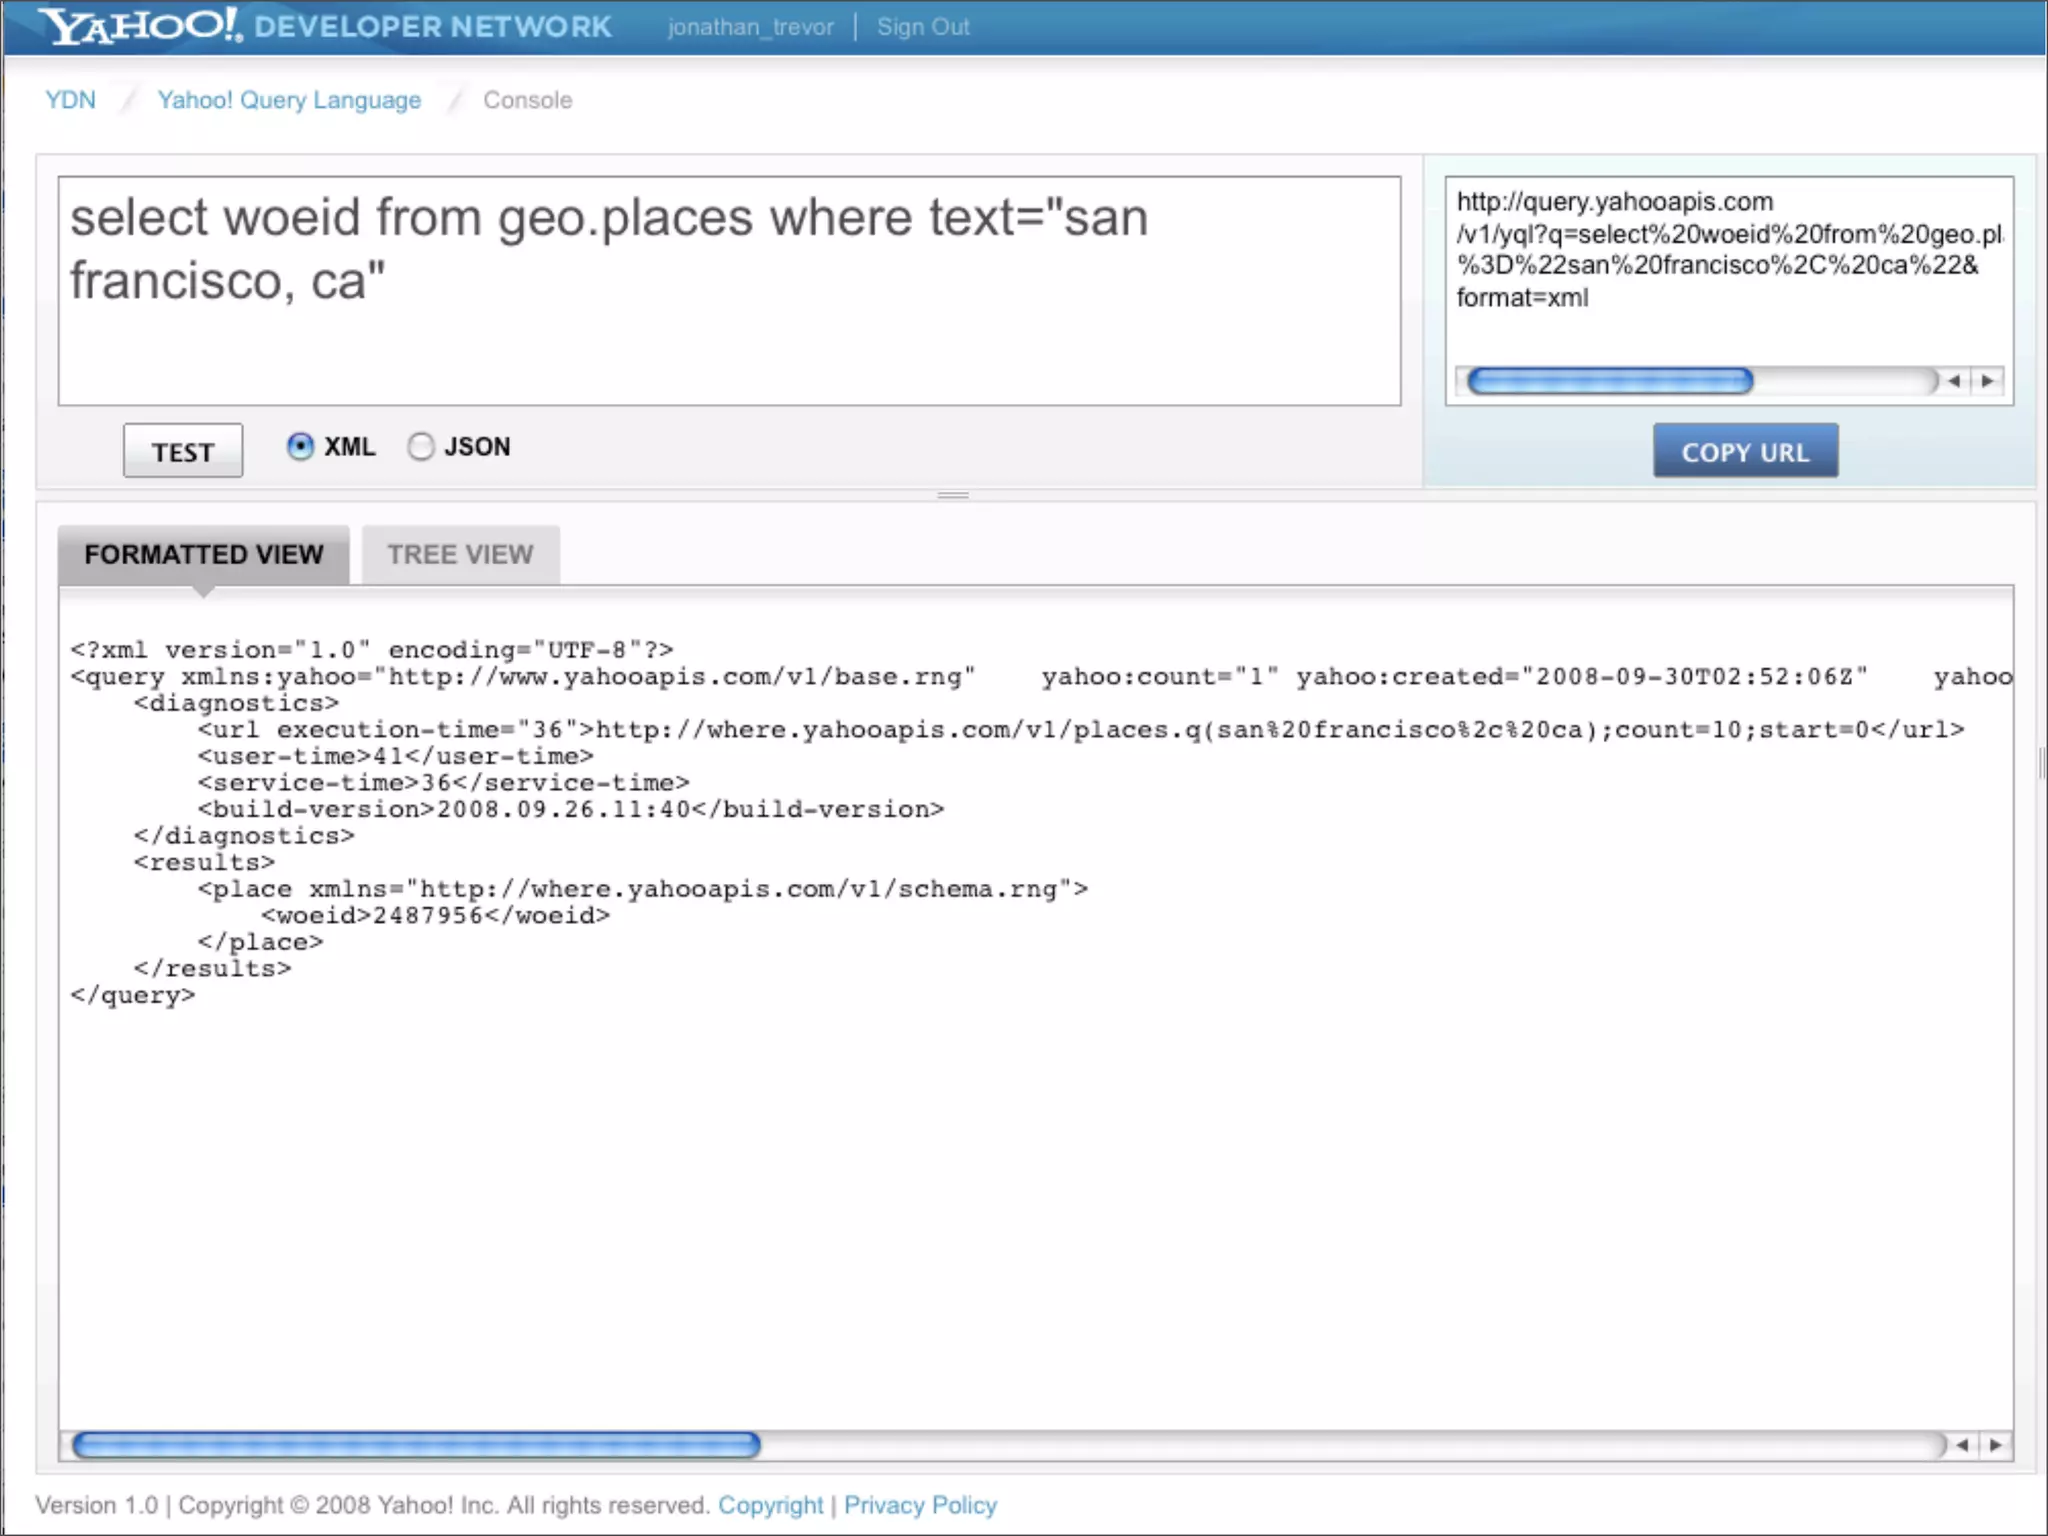Open the Privacy Policy footer link

[x=920, y=1505]
